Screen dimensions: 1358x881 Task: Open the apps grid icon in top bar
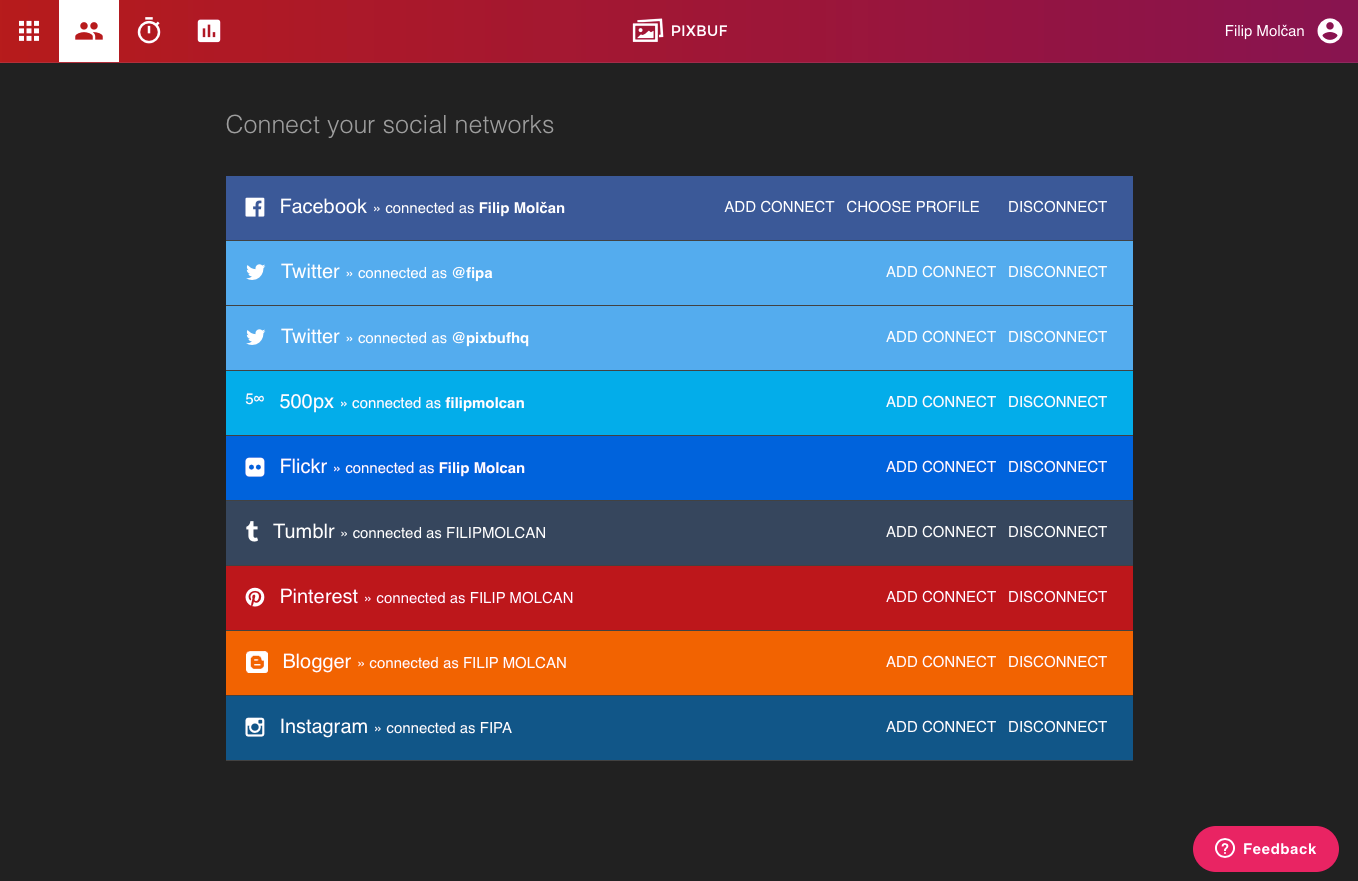click(29, 31)
